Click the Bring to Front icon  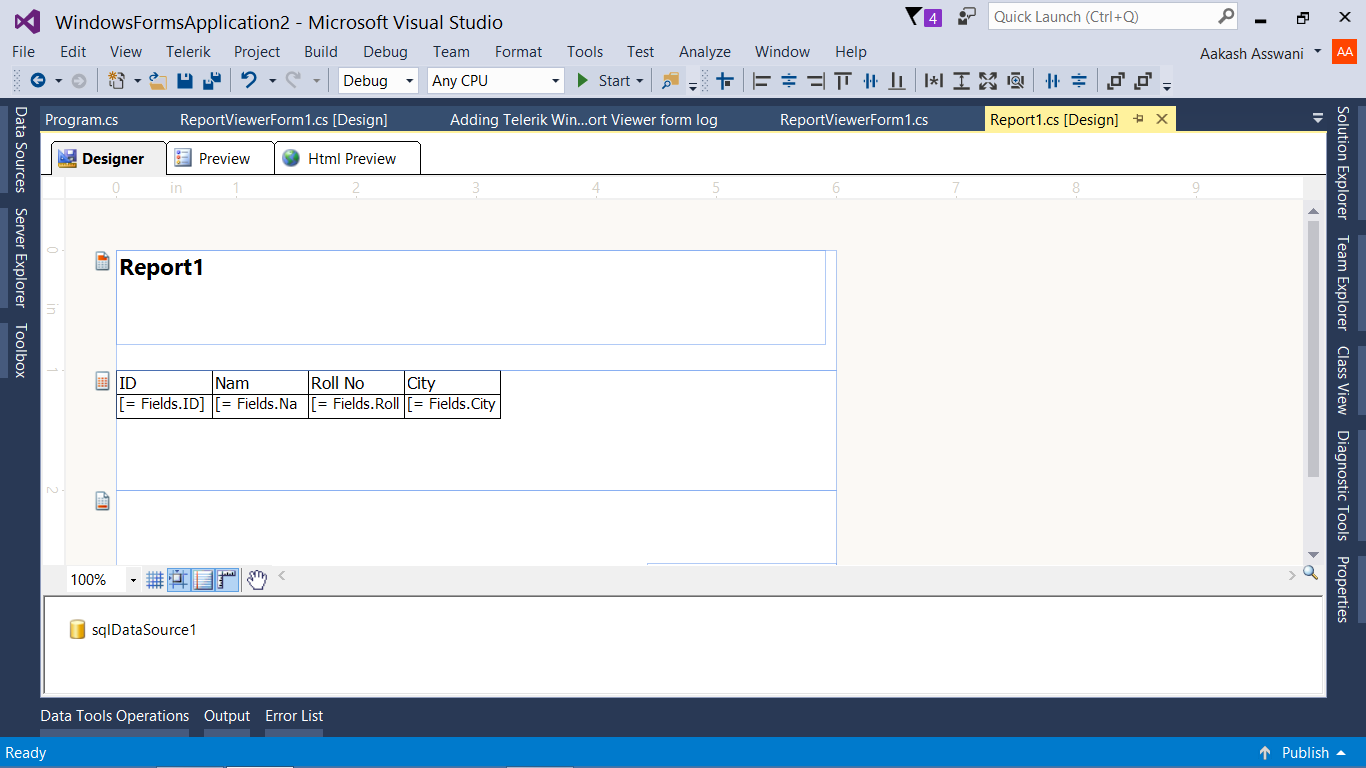[1116, 81]
